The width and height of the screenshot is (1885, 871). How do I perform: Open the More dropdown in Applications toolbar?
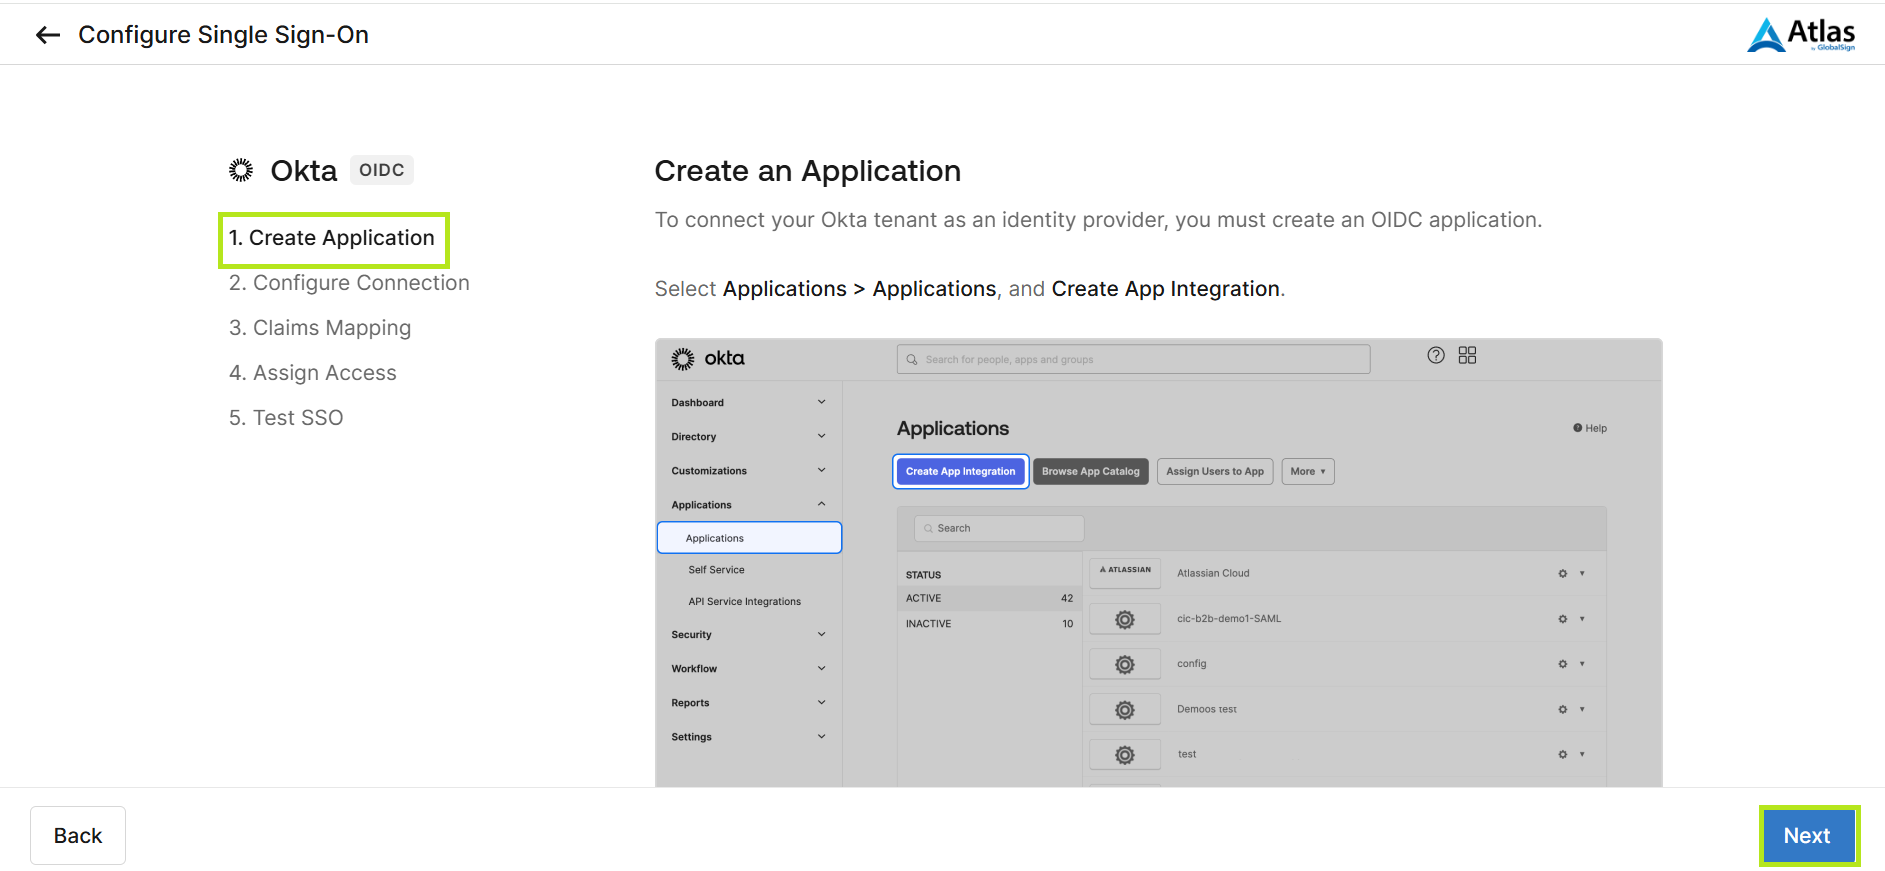[x=1308, y=471]
